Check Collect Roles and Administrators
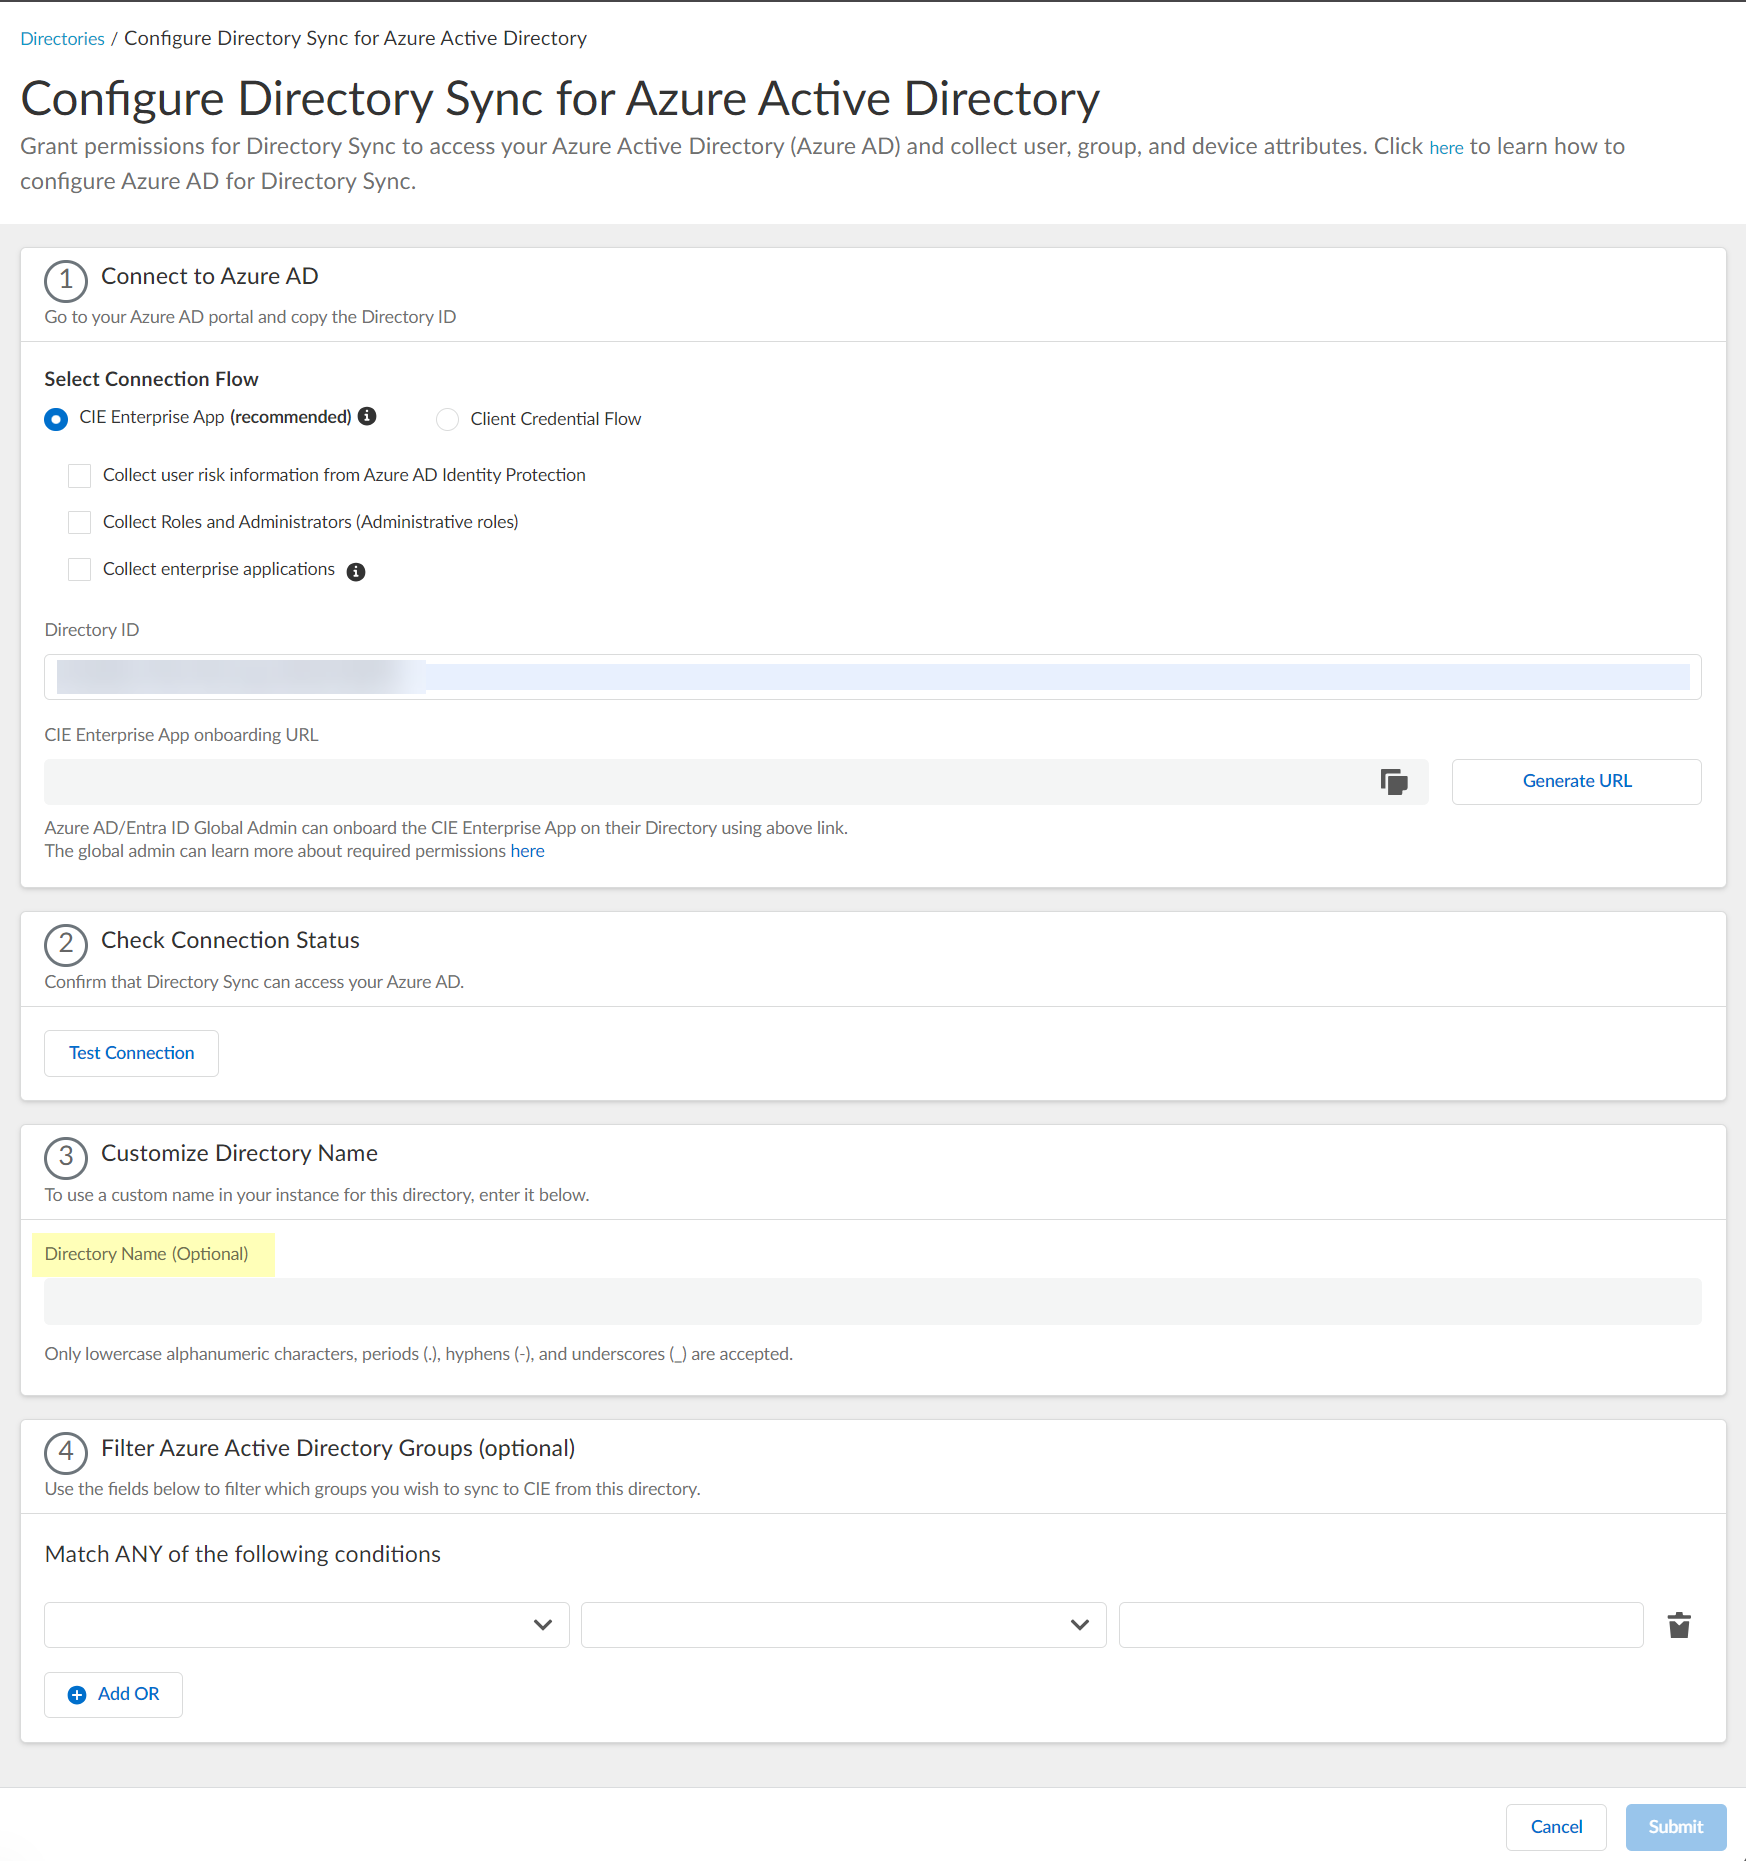Viewport: 1746px width, 1861px height. point(79,521)
